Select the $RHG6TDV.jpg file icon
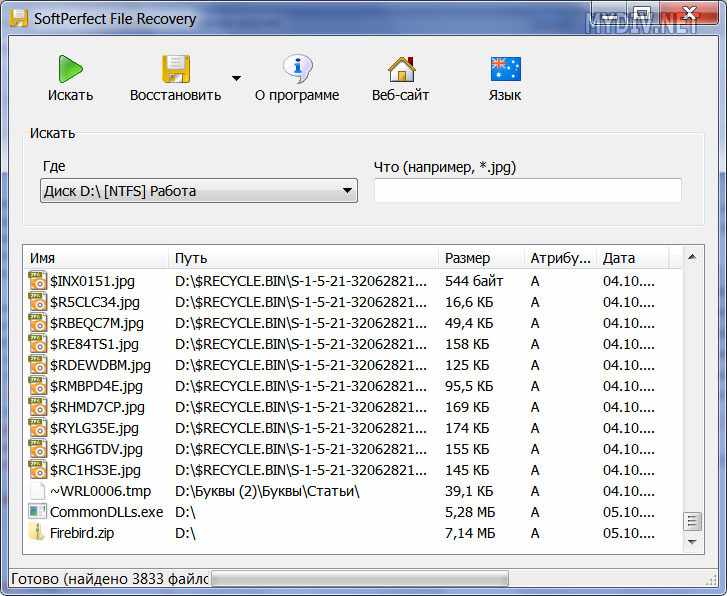This screenshot has height=596, width=727. 38,449
